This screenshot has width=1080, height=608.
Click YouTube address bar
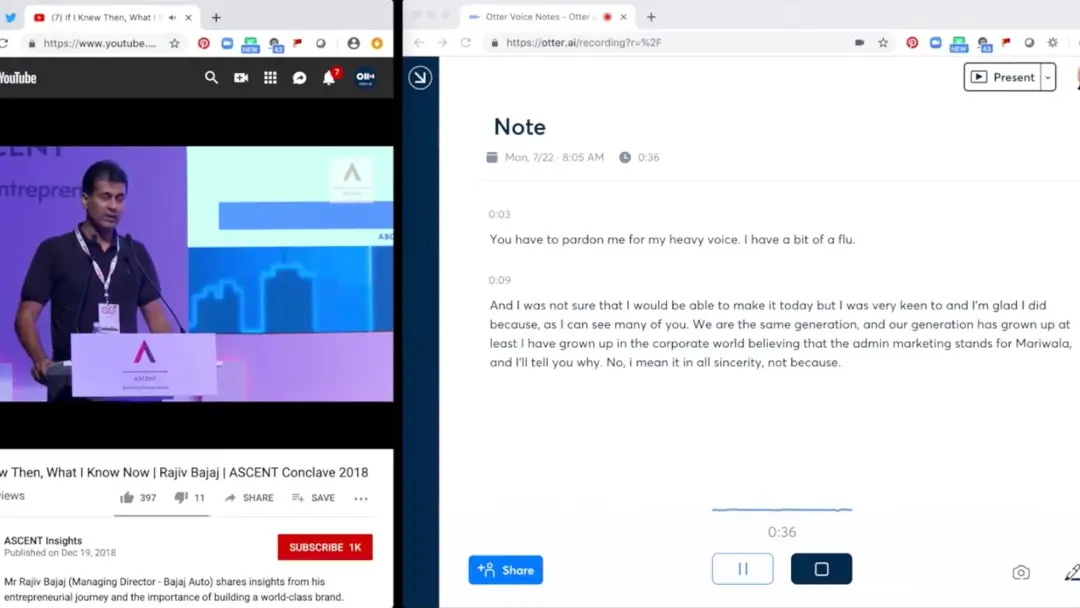coord(100,43)
